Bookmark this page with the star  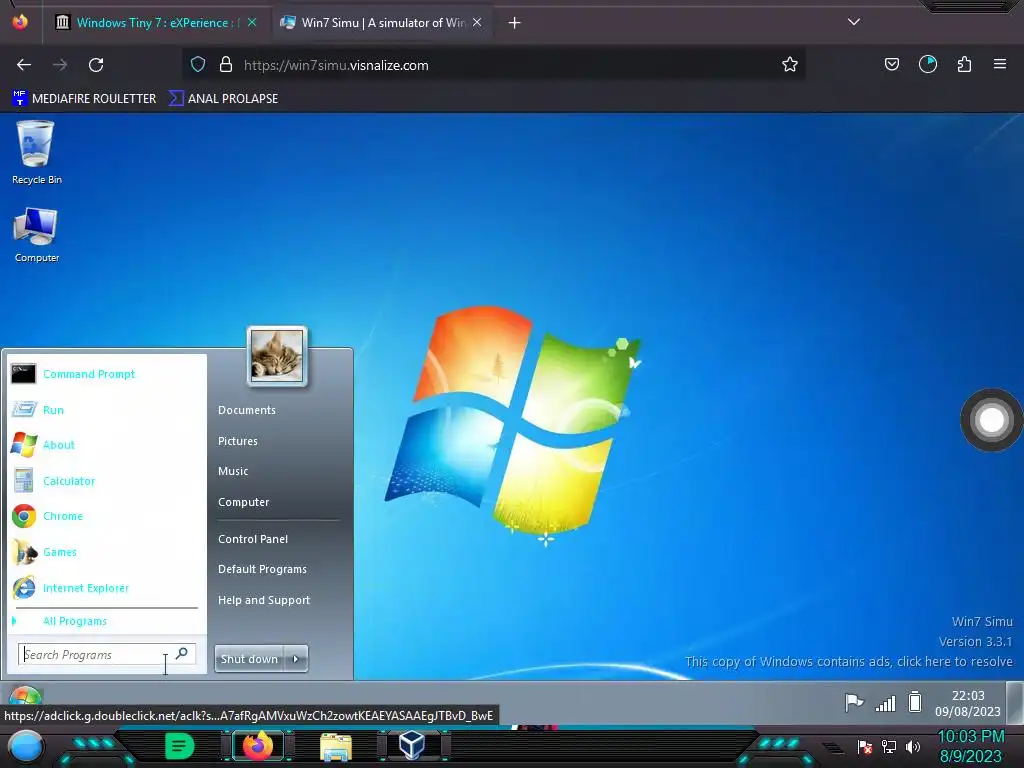(790, 65)
